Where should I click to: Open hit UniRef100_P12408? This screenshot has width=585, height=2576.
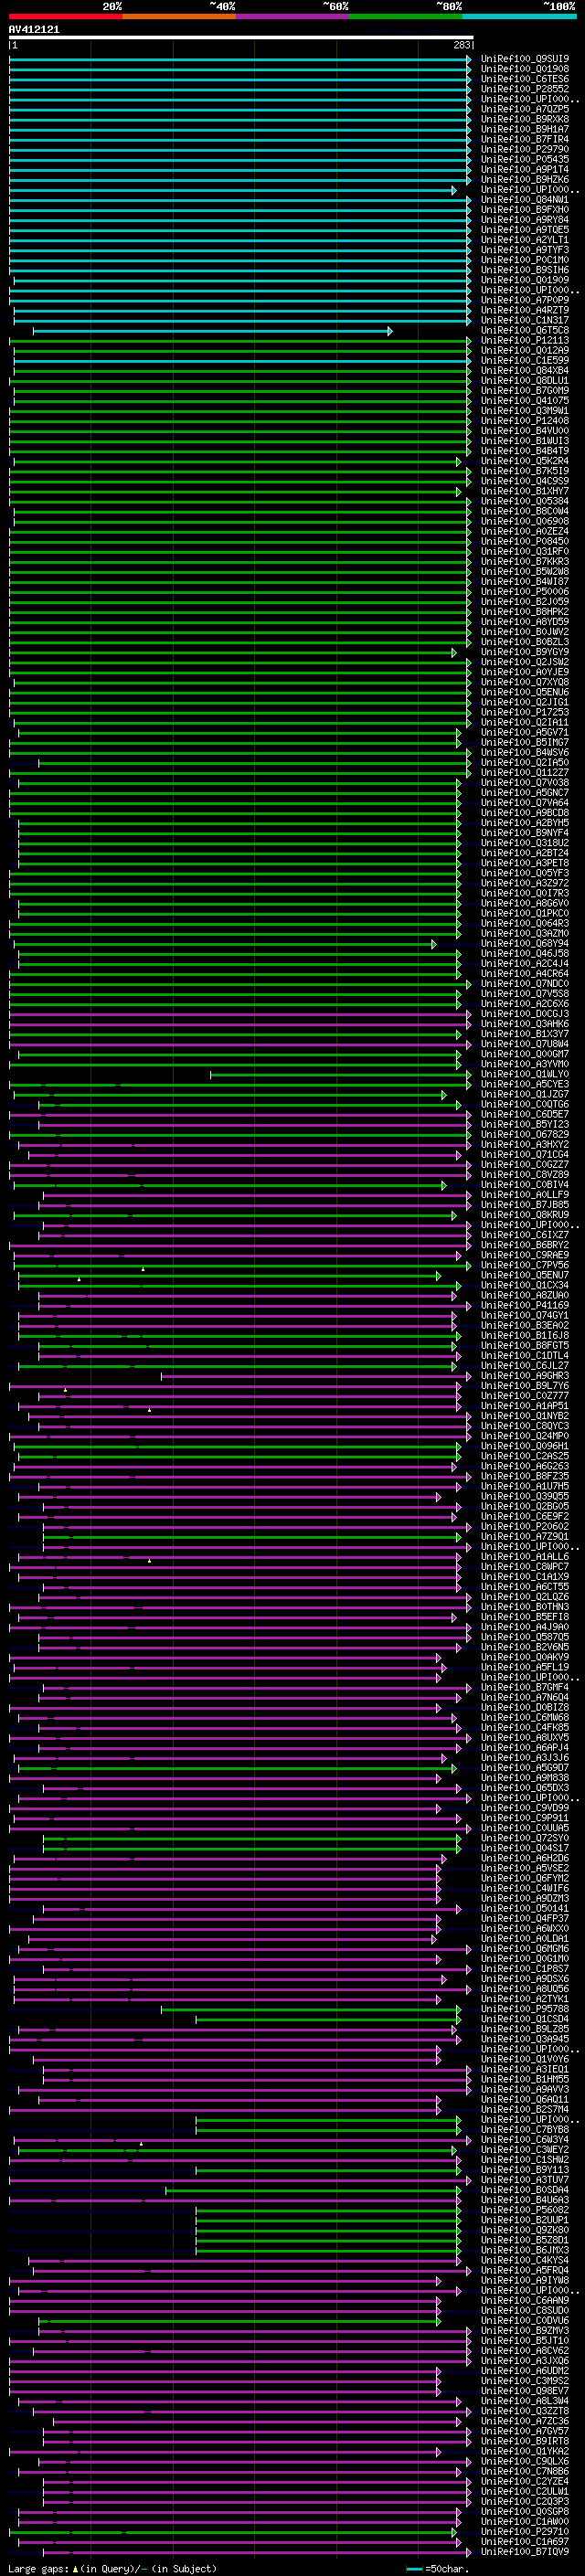point(525,421)
